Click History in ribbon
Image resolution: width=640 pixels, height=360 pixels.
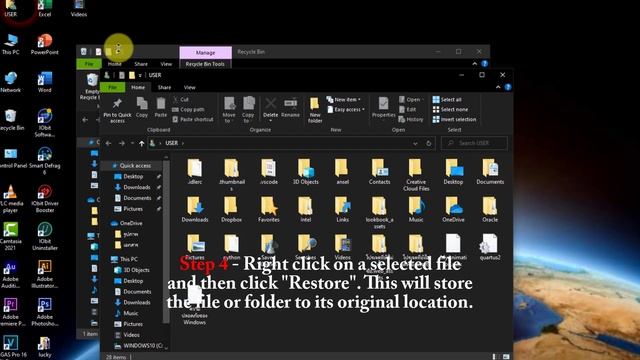tap(411, 119)
